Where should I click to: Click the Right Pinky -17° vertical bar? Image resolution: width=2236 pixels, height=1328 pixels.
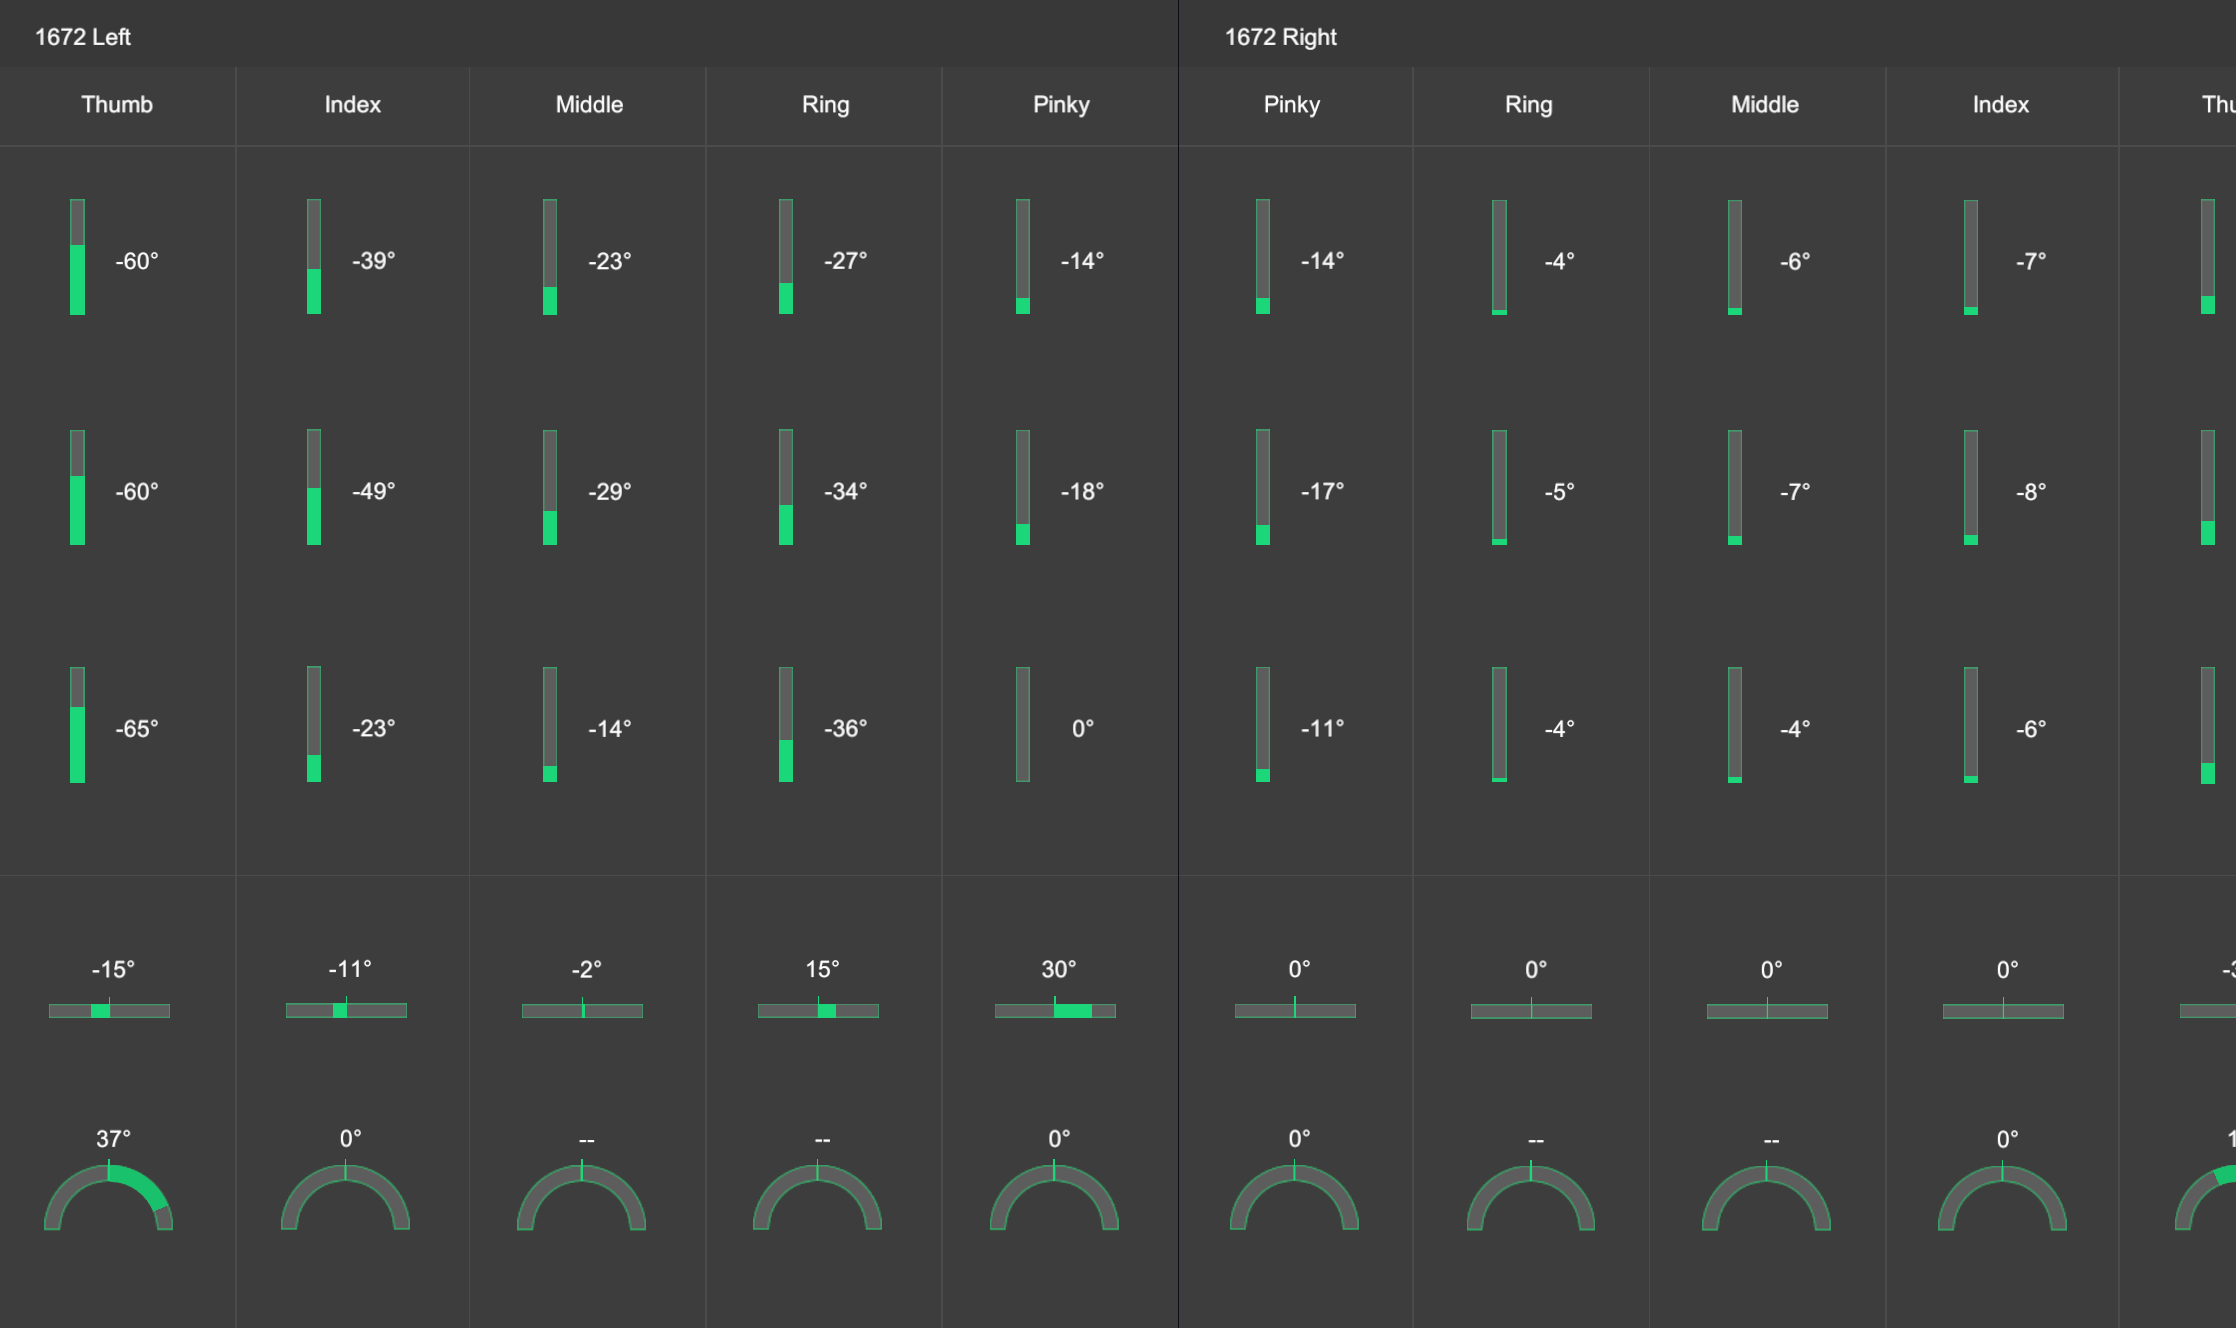(1263, 487)
